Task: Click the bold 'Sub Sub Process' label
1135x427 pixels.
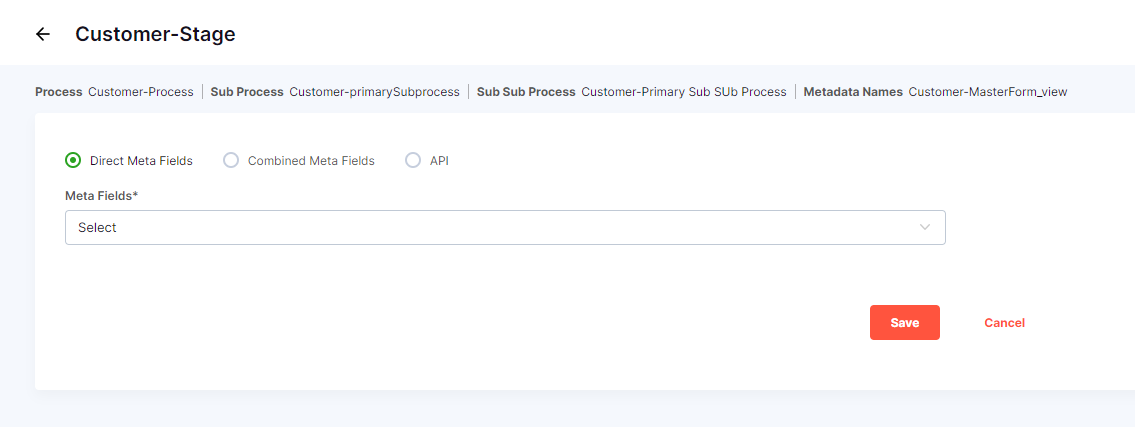Action: [526, 92]
